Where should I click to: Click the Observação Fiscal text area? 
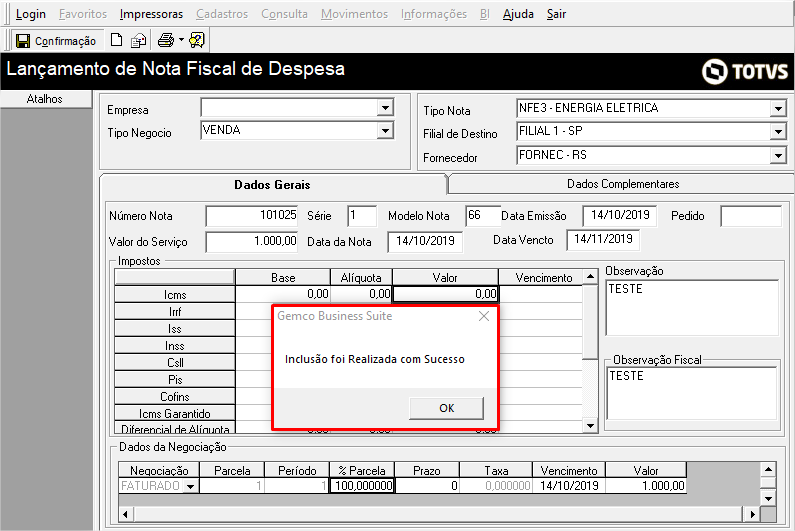pyautogui.click(x=692, y=393)
